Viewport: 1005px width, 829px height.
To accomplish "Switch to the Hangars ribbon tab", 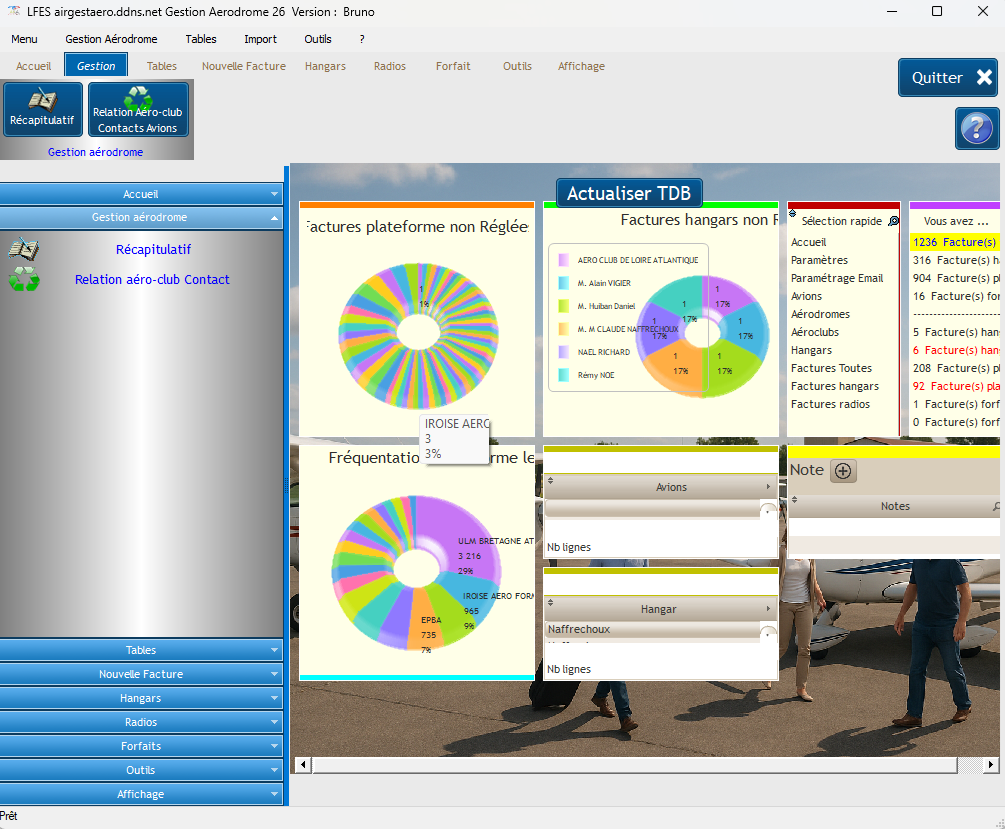I will (325, 66).
